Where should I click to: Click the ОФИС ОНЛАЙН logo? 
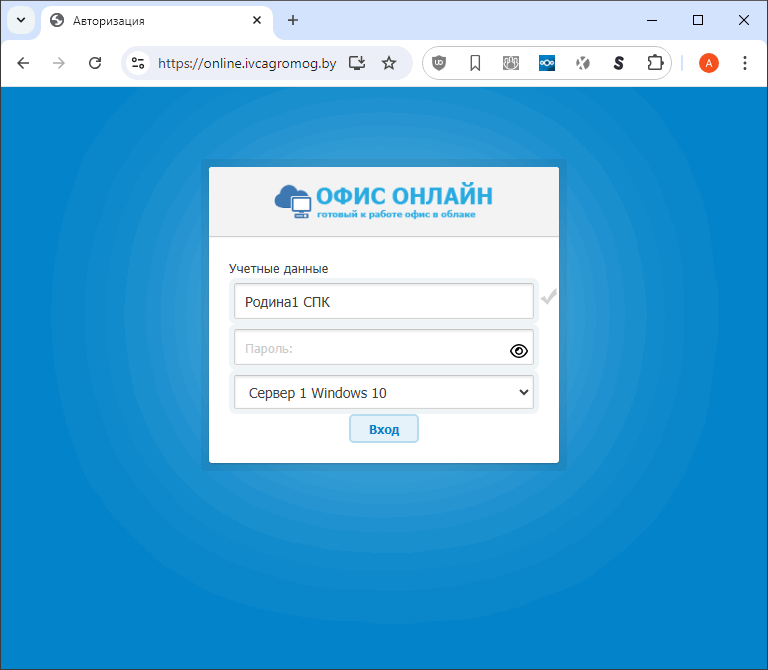(x=383, y=201)
